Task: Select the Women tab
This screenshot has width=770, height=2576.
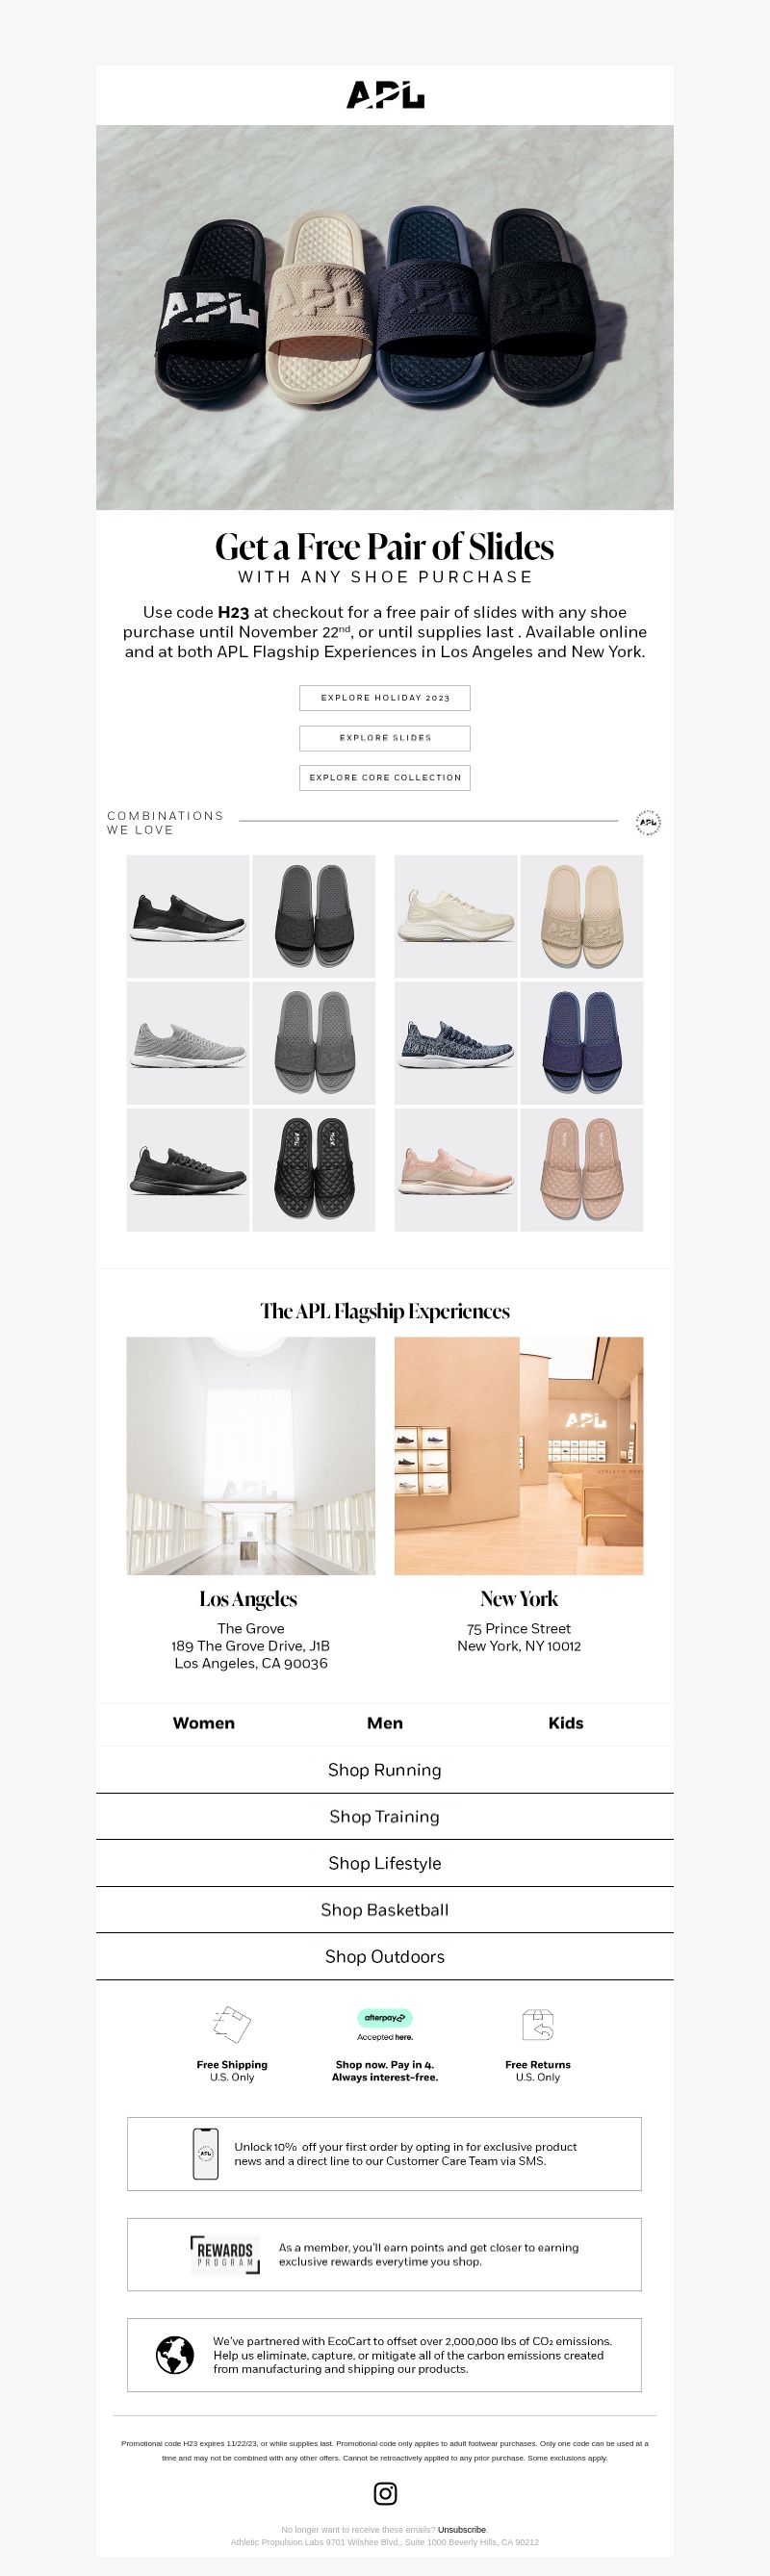Action: coord(204,1723)
